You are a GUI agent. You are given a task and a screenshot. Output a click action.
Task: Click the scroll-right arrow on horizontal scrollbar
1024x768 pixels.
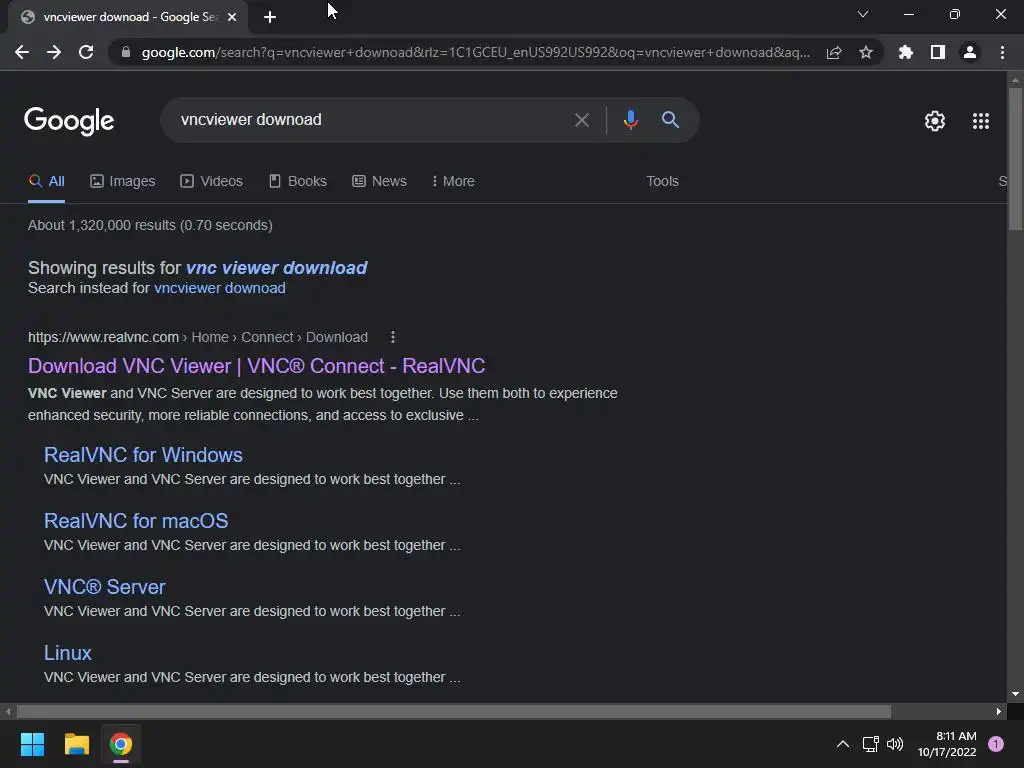tap(999, 711)
